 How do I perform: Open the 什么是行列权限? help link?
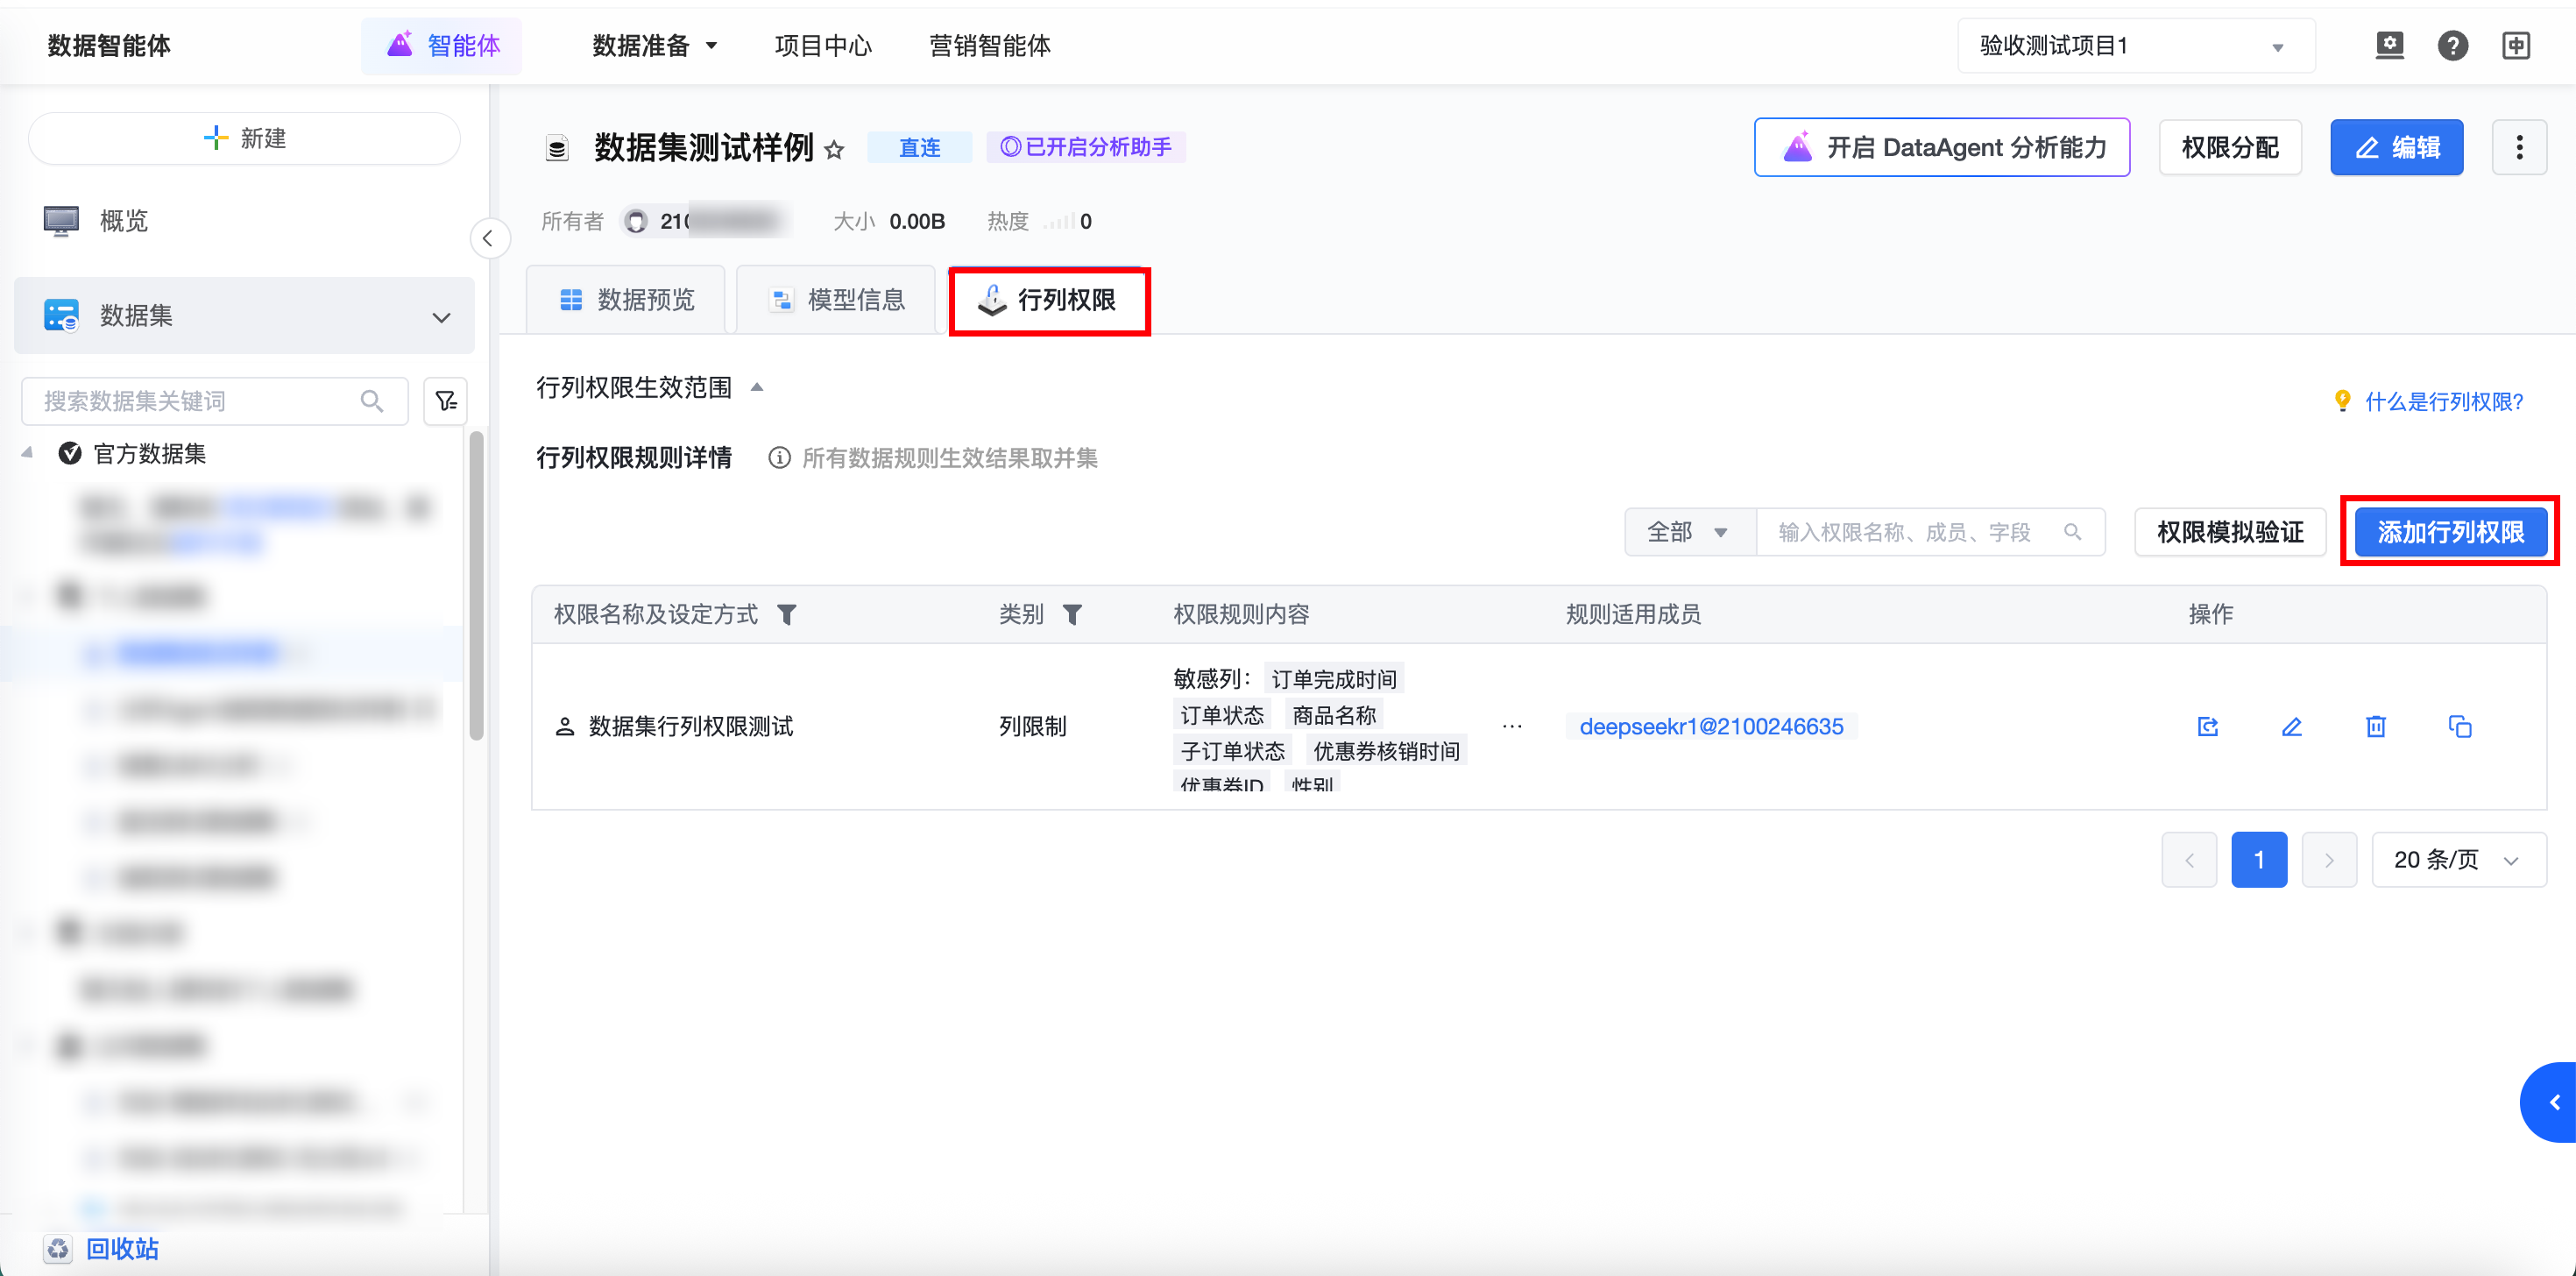click(x=2443, y=402)
